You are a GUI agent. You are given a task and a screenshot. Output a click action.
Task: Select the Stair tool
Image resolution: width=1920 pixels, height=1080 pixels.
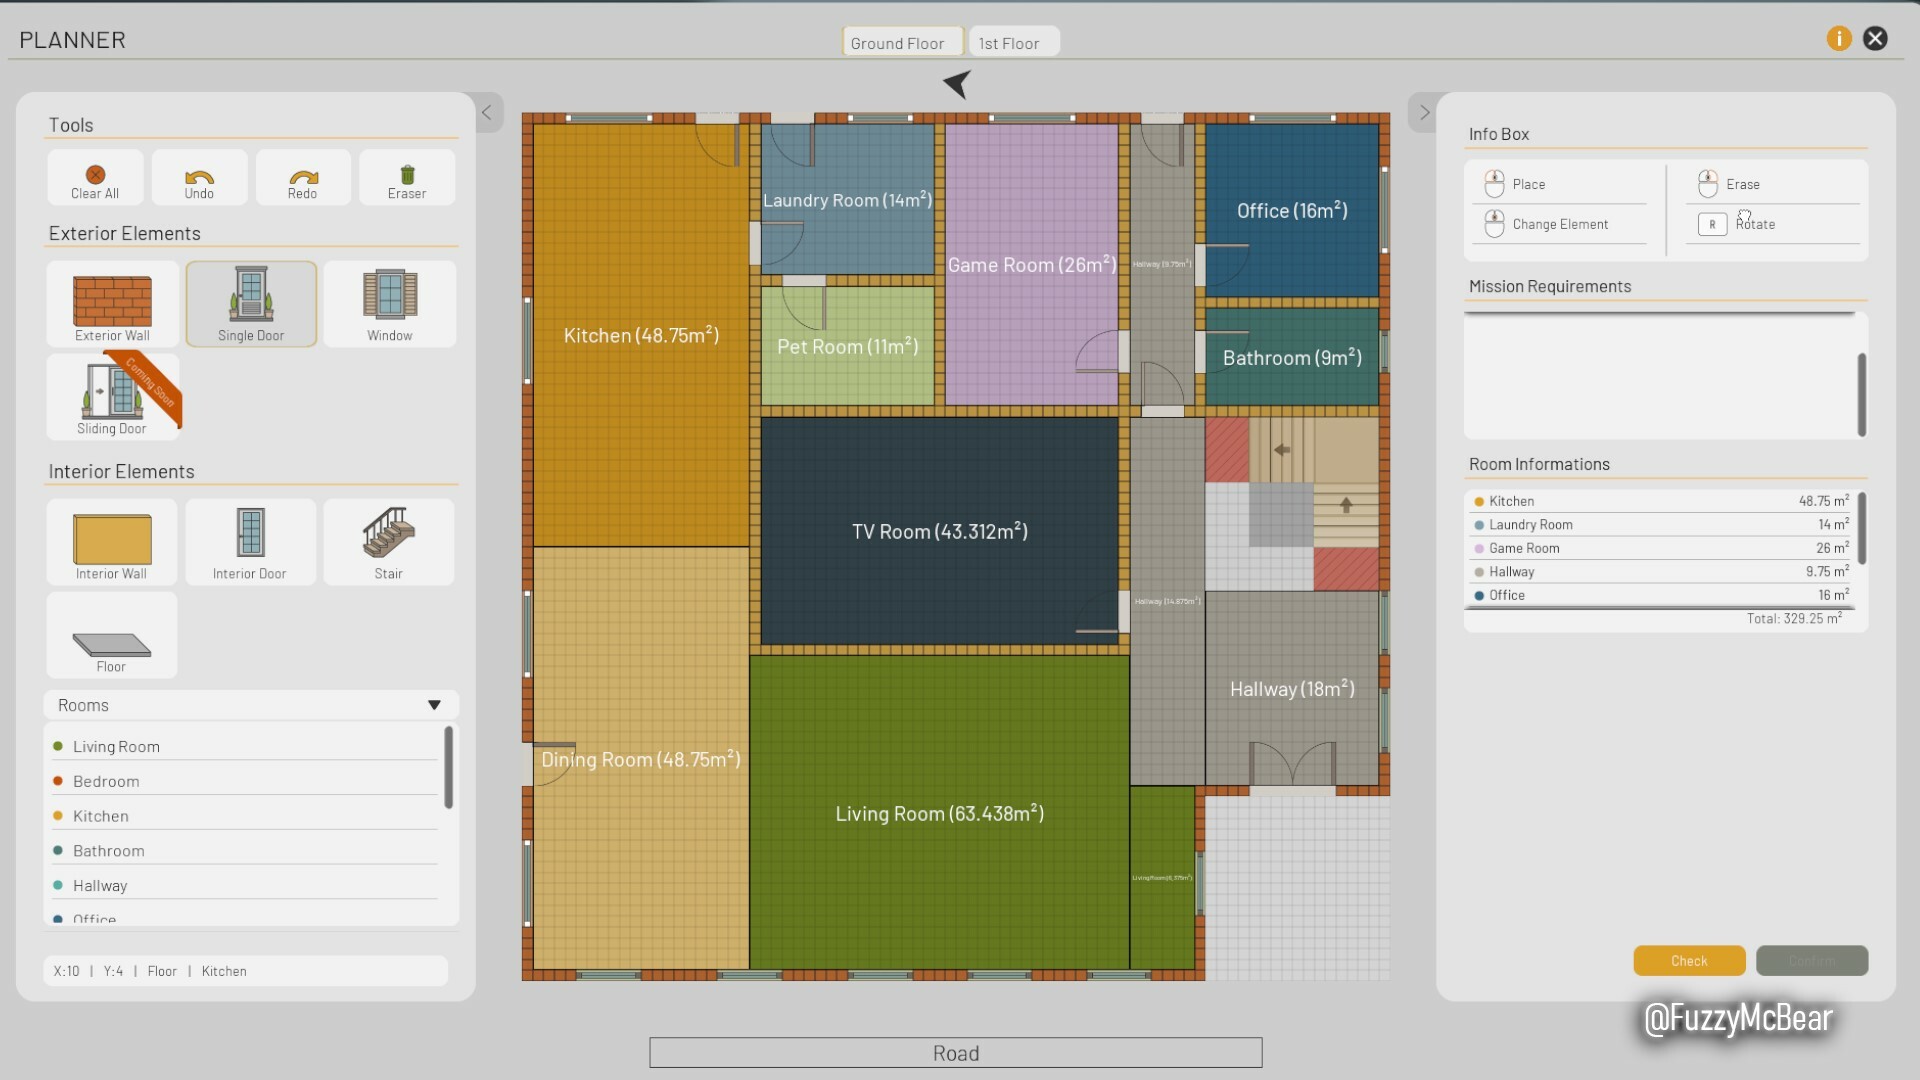388,541
